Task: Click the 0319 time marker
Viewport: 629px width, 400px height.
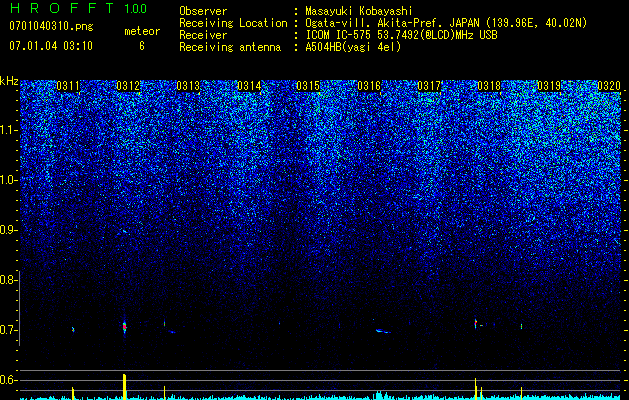Action: click(x=549, y=86)
